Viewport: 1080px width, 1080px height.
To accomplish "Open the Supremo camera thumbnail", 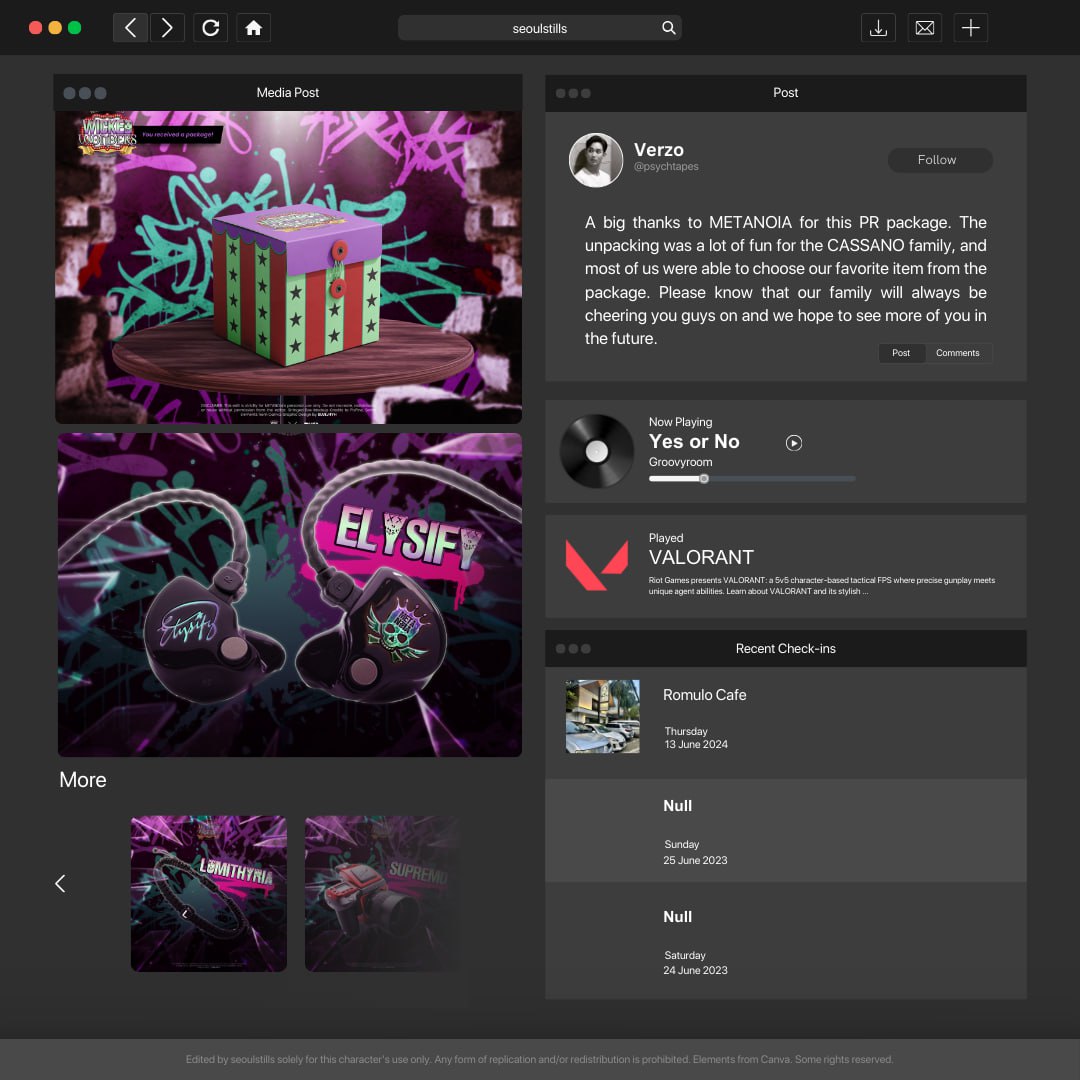I will (382, 894).
